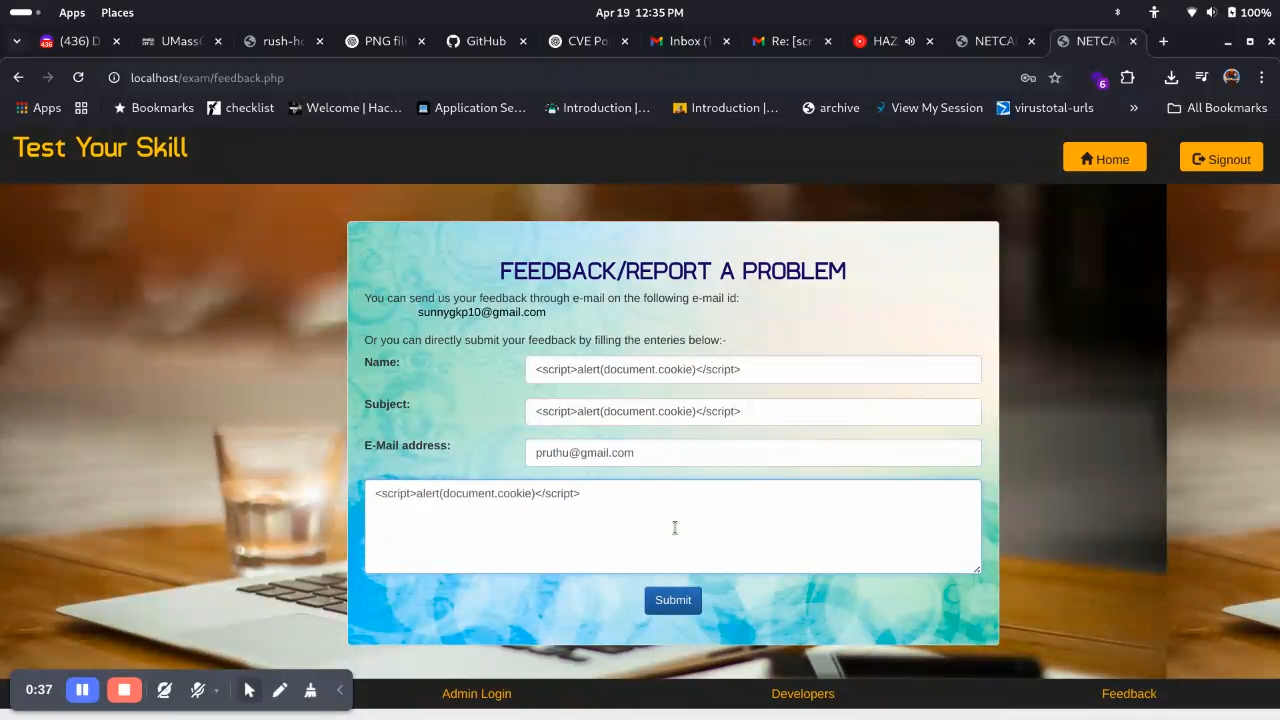Open the archive bookmark
Image resolution: width=1280 pixels, height=720 pixels.
[830, 108]
